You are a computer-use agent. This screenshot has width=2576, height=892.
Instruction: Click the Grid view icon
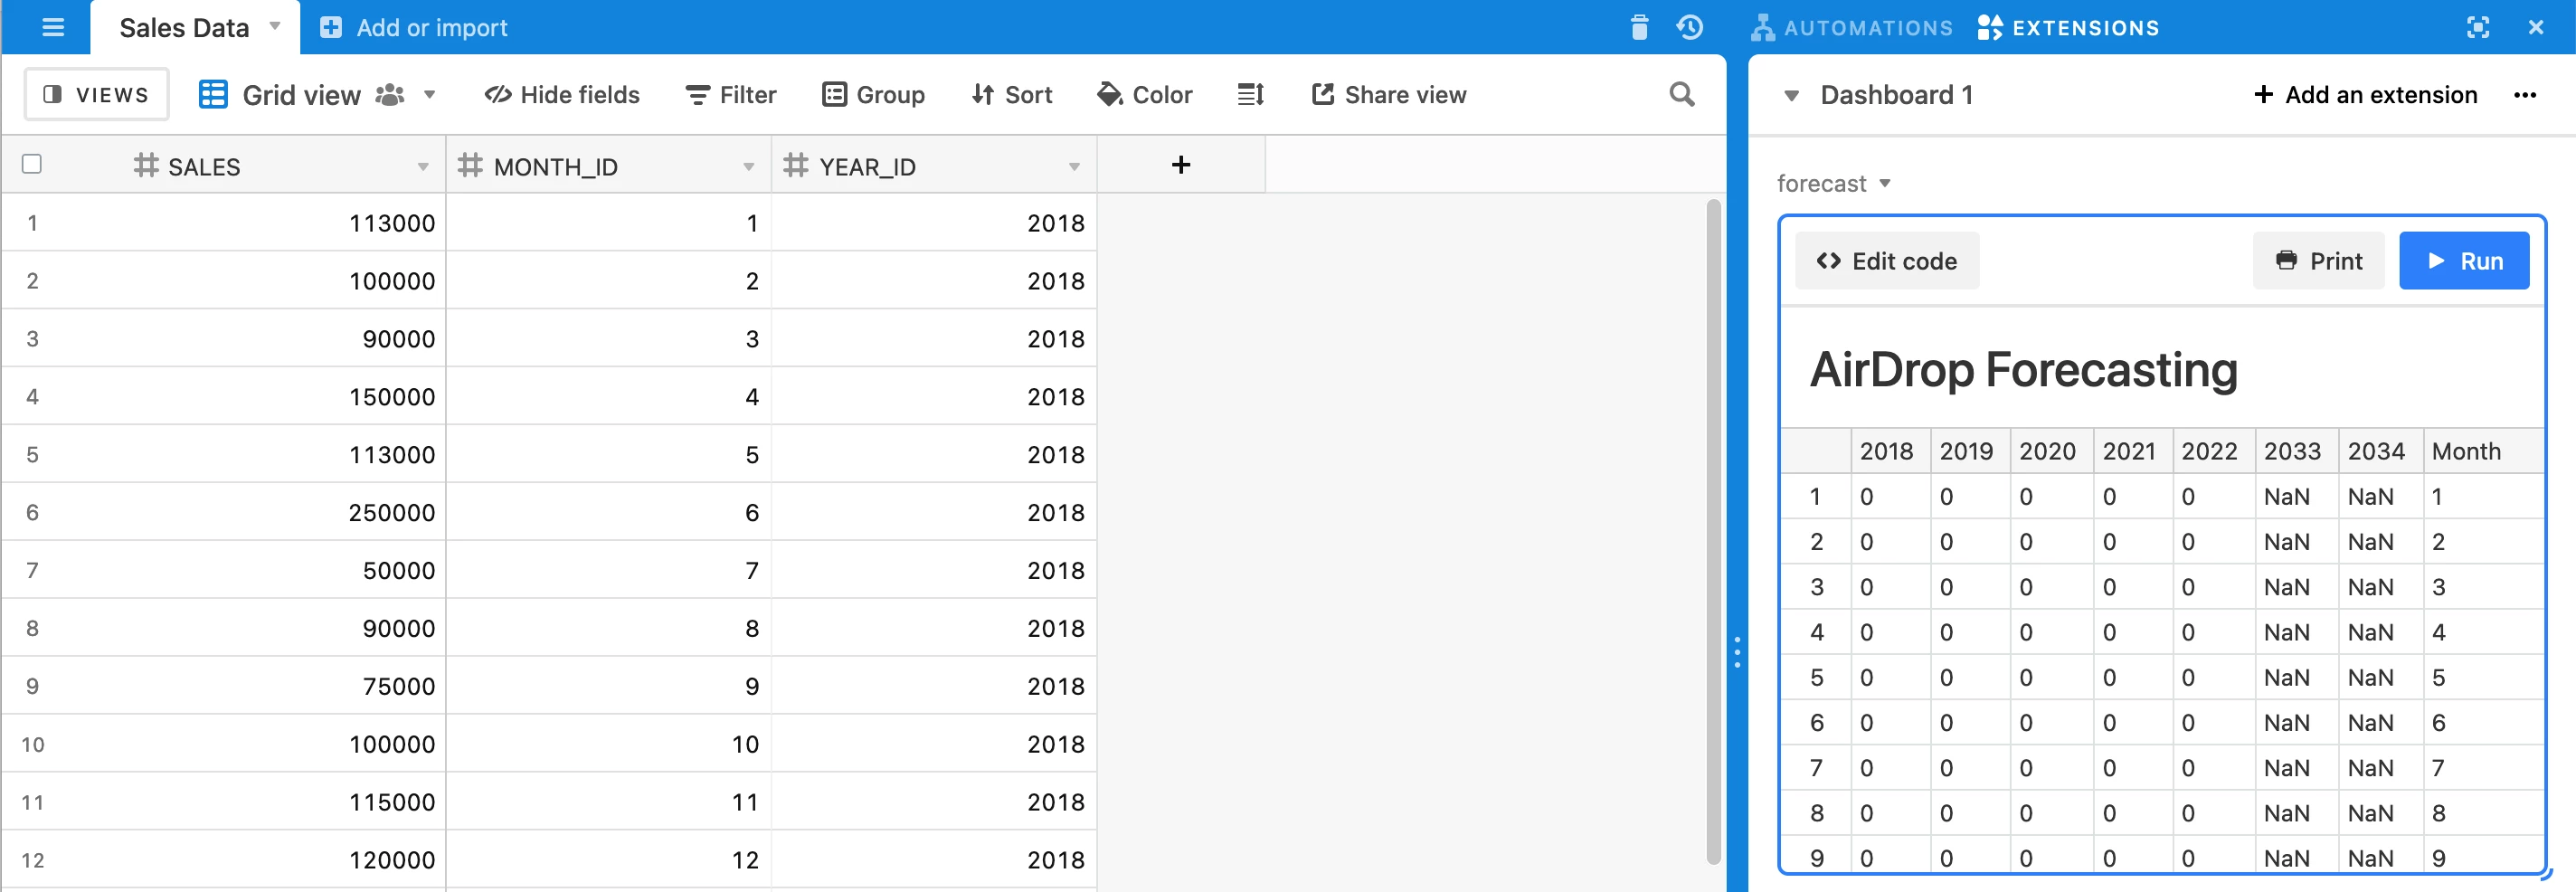pos(213,95)
